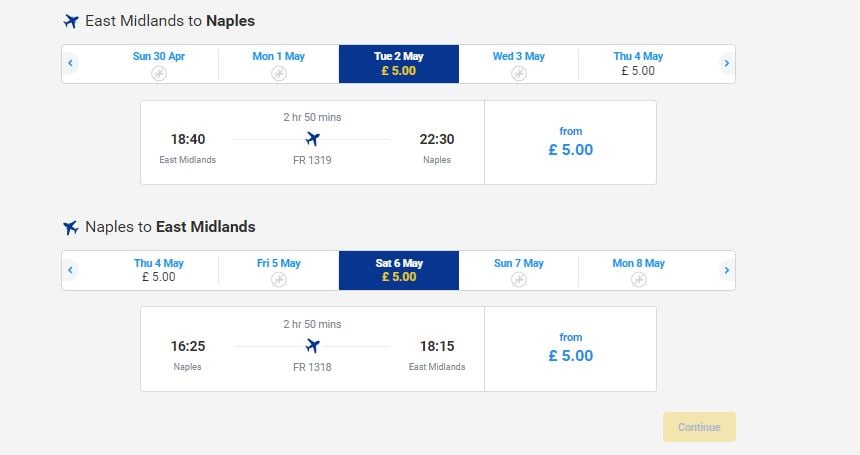The image size is (860, 455).
Task: Click the no-flight icon under Sun 30 Apr
Action: [x=159, y=73]
